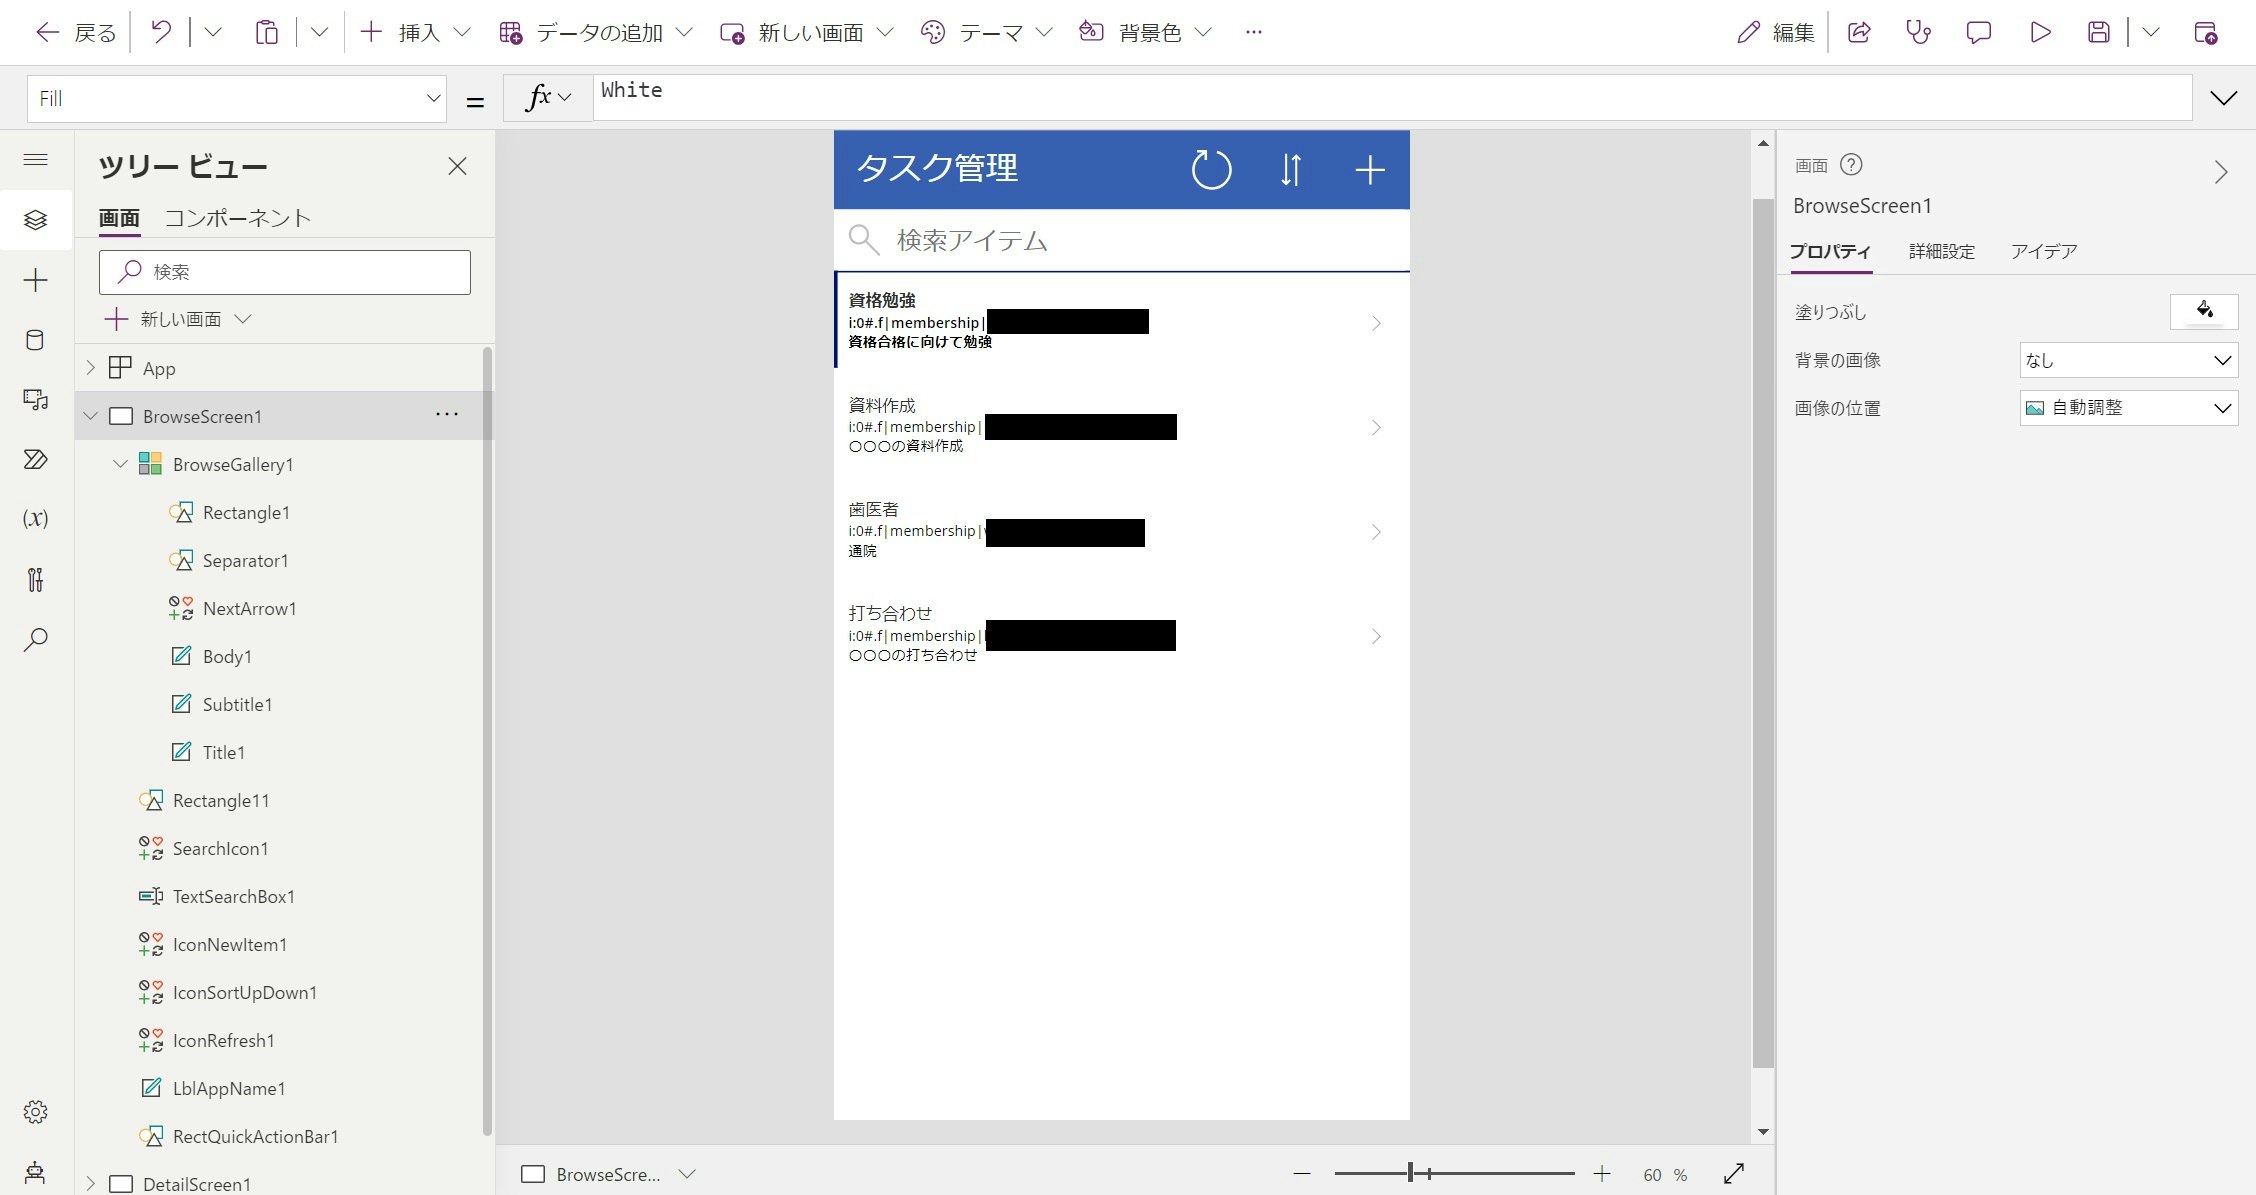Run the App checker stethoscope icon
This screenshot has width=2256, height=1195.
[1918, 32]
